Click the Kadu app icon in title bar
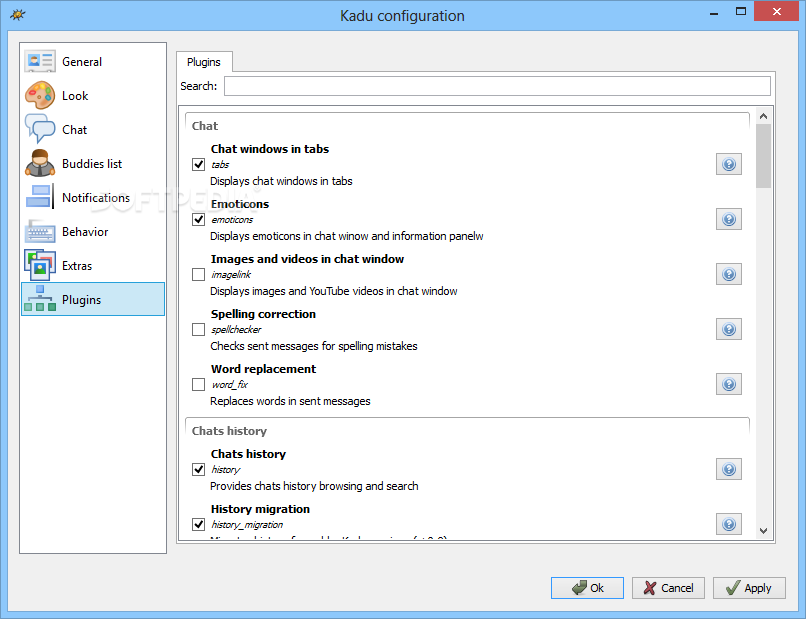Screen dimensions: 806x619 [x=17, y=15]
